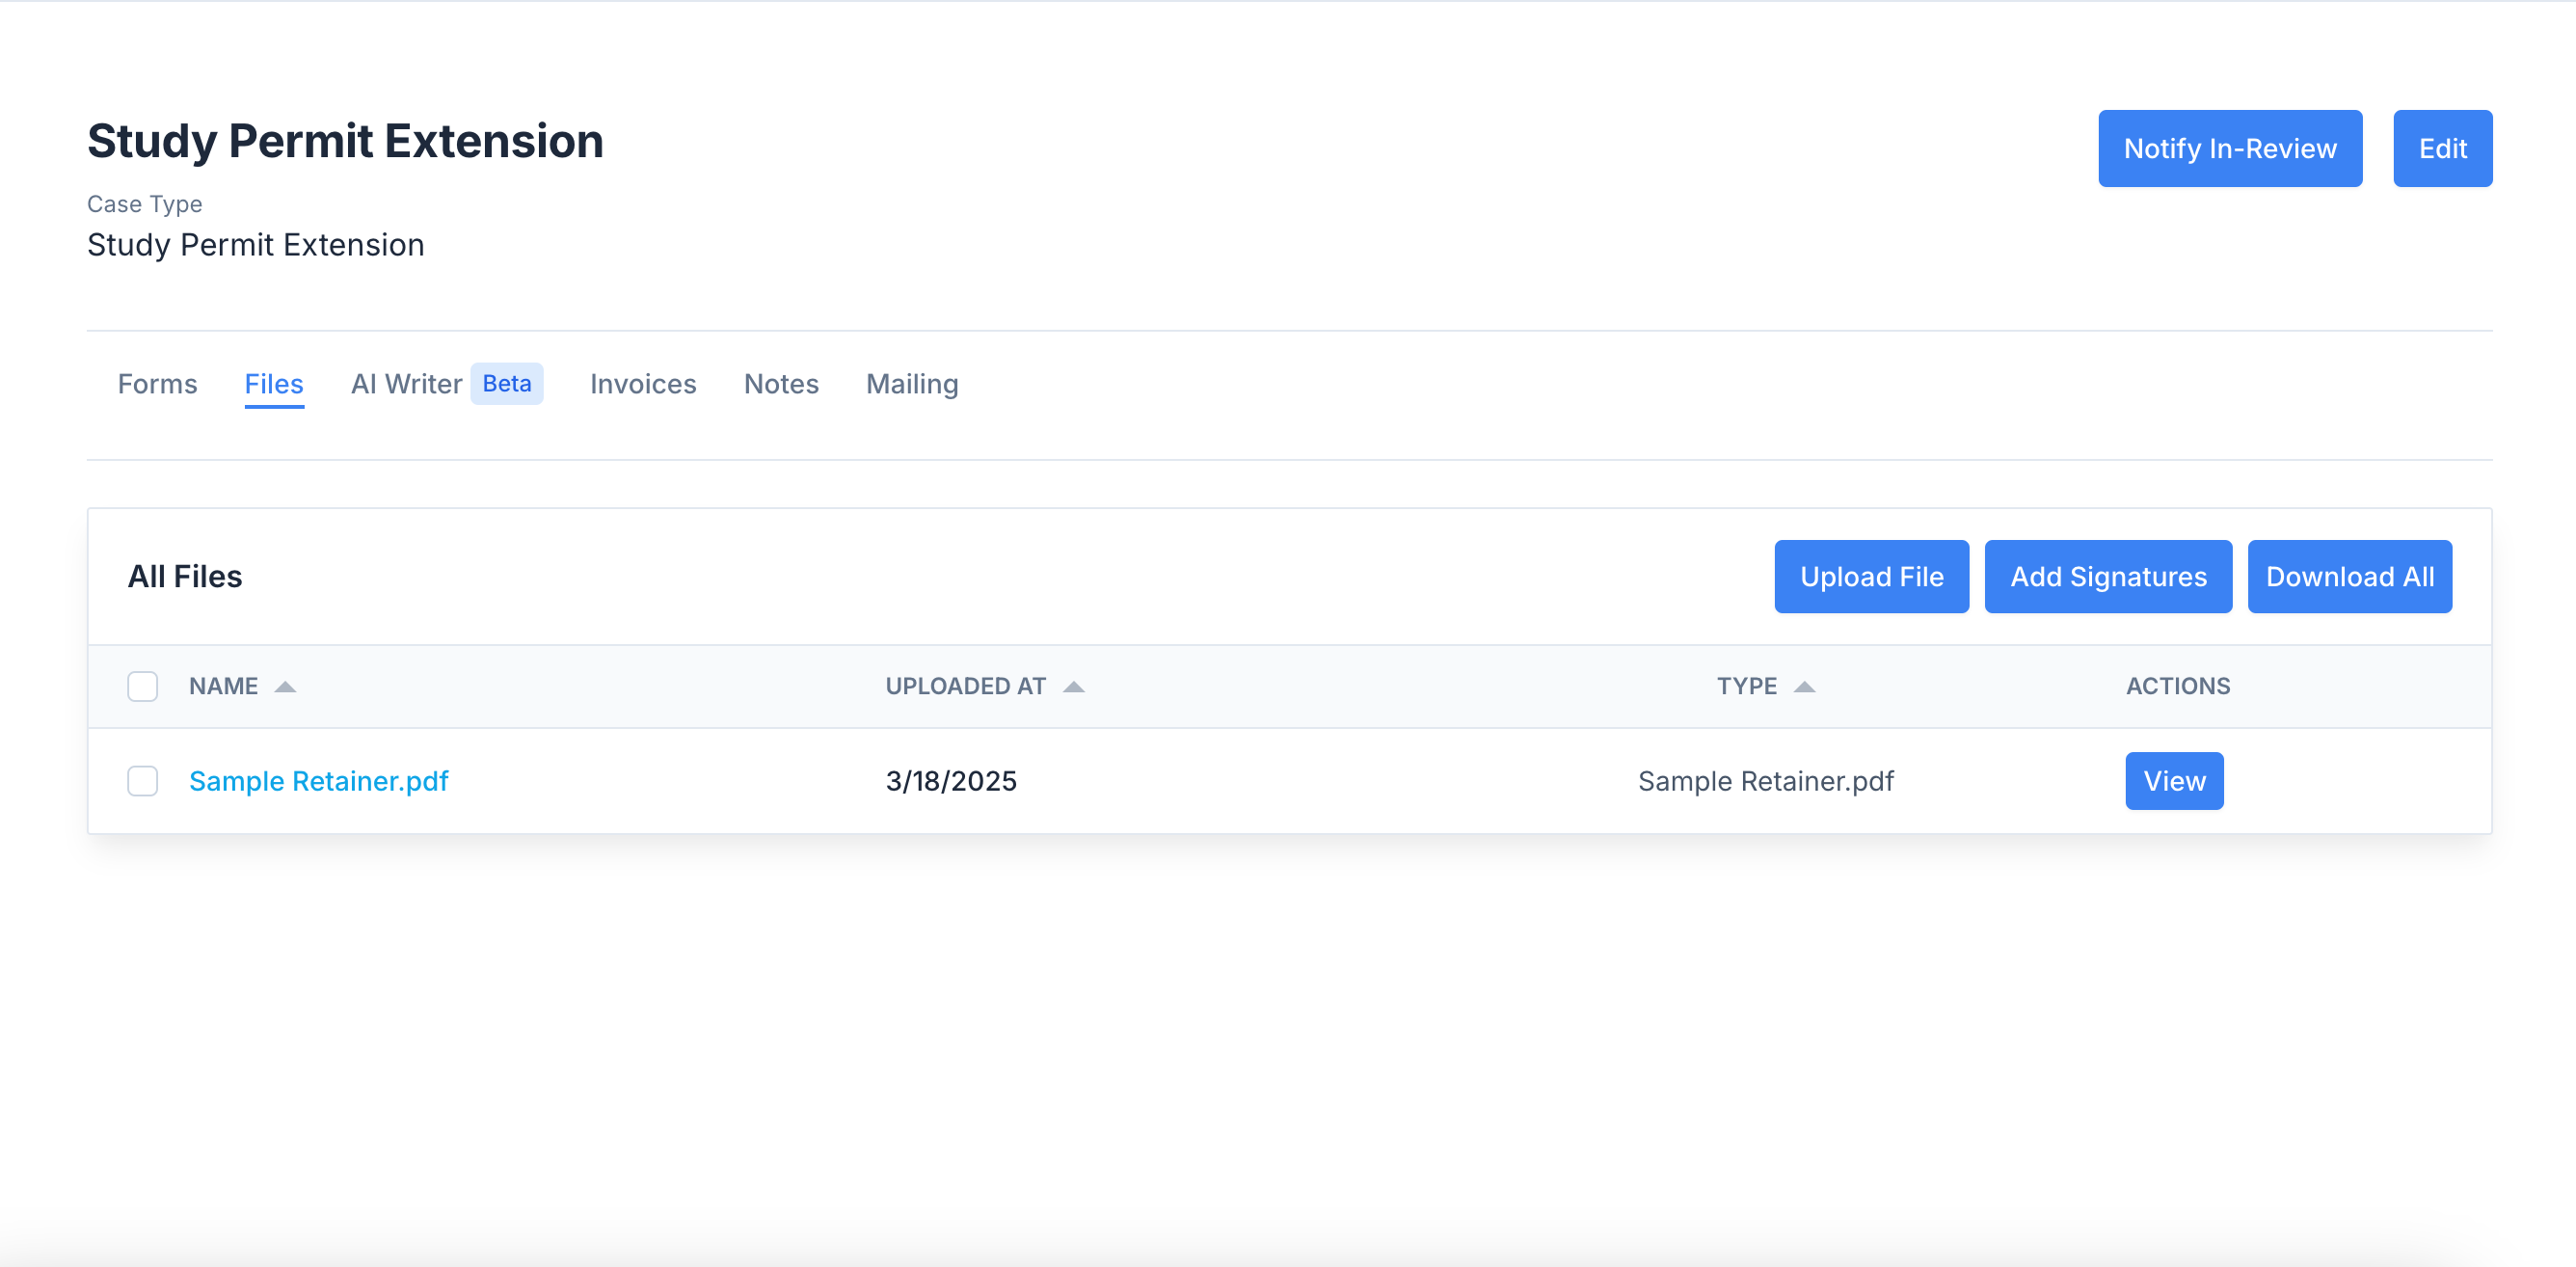
Task: Click the Notify In-Review button
Action: pos(2230,148)
